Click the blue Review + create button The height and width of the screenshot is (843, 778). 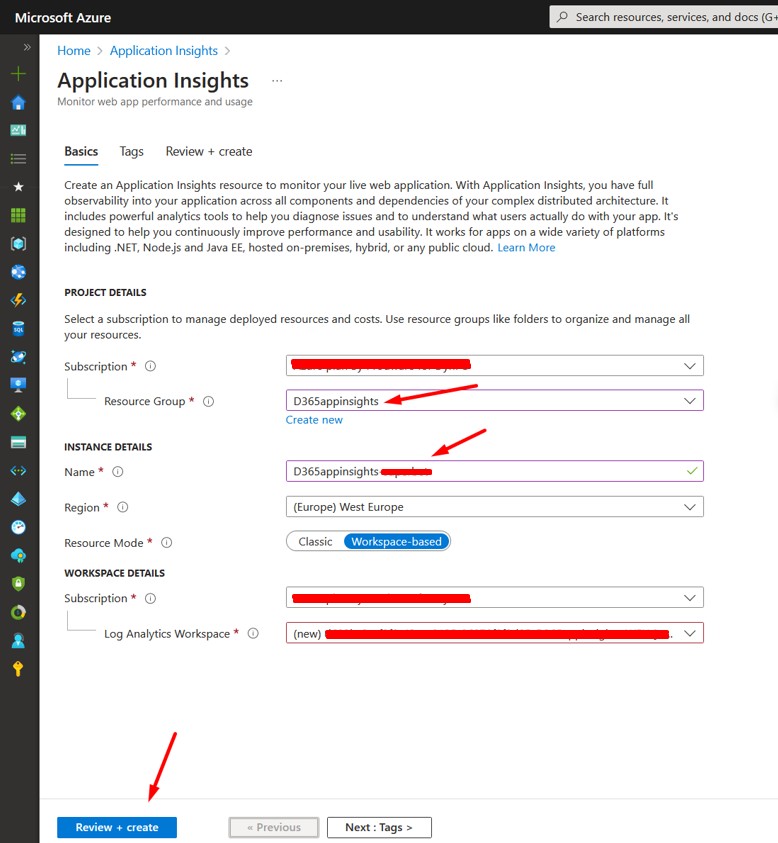(x=117, y=827)
